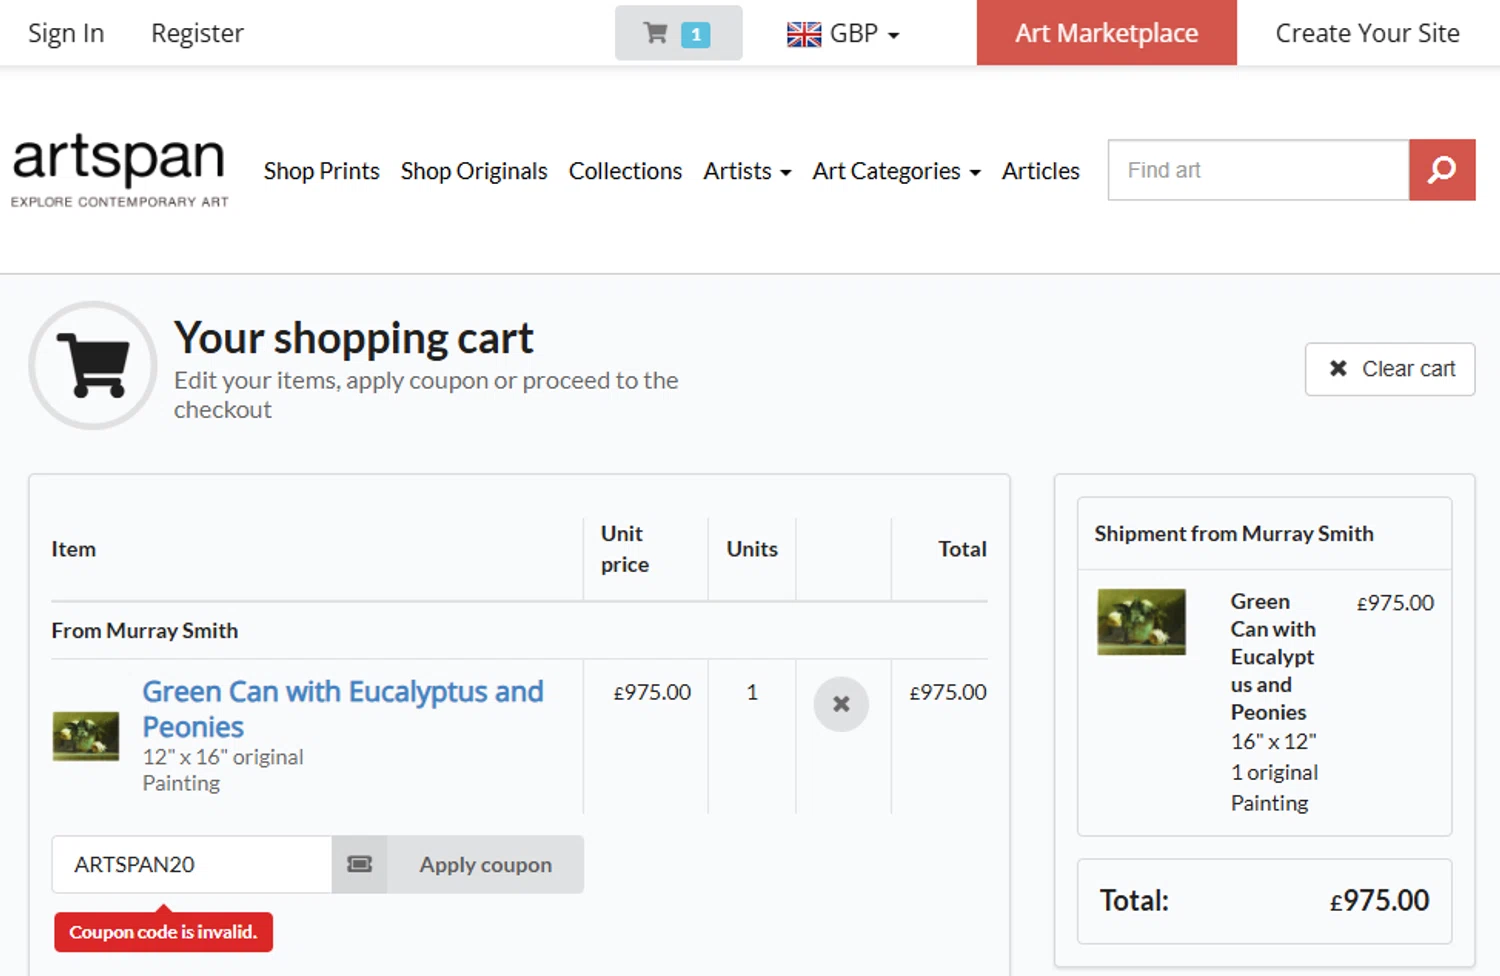This screenshot has width=1500, height=976.
Task: Click the Apply coupon button
Action: (485, 864)
